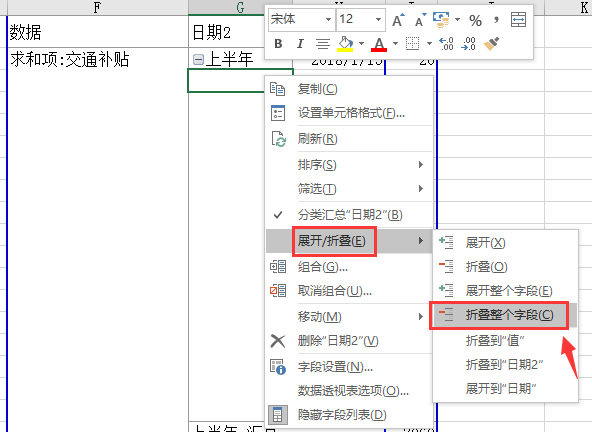The height and width of the screenshot is (432, 592).
Task: Select the 日期2 header cell
Action: (227, 32)
